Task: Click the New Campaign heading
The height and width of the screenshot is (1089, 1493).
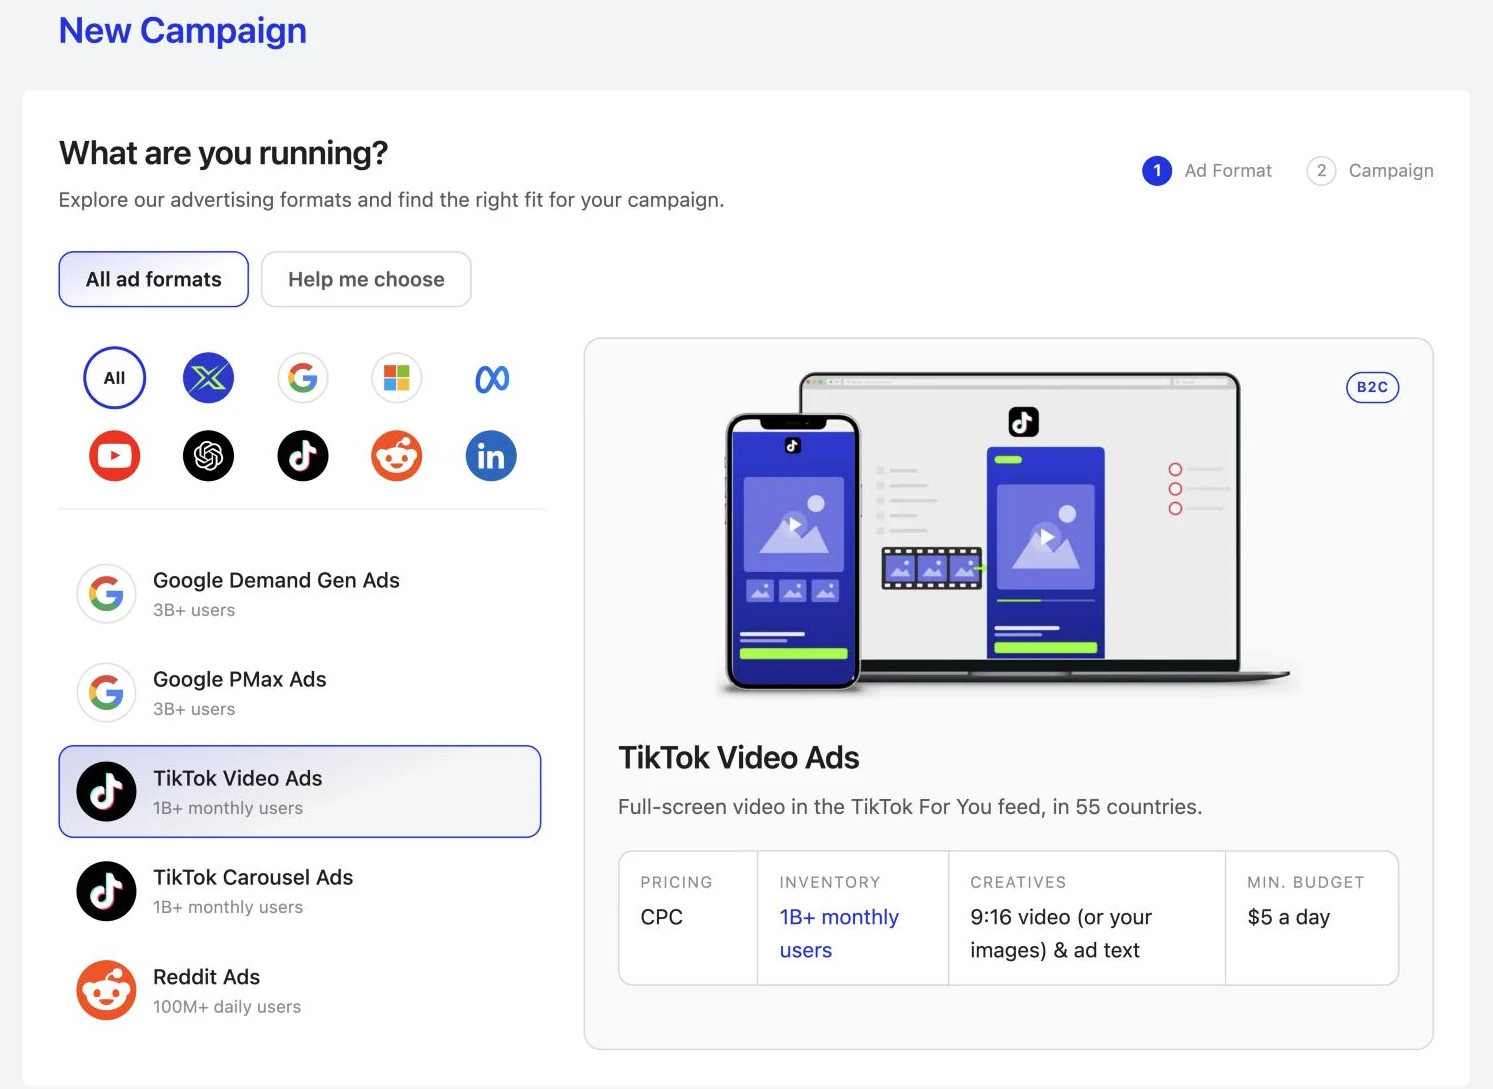Action: click(x=182, y=31)
